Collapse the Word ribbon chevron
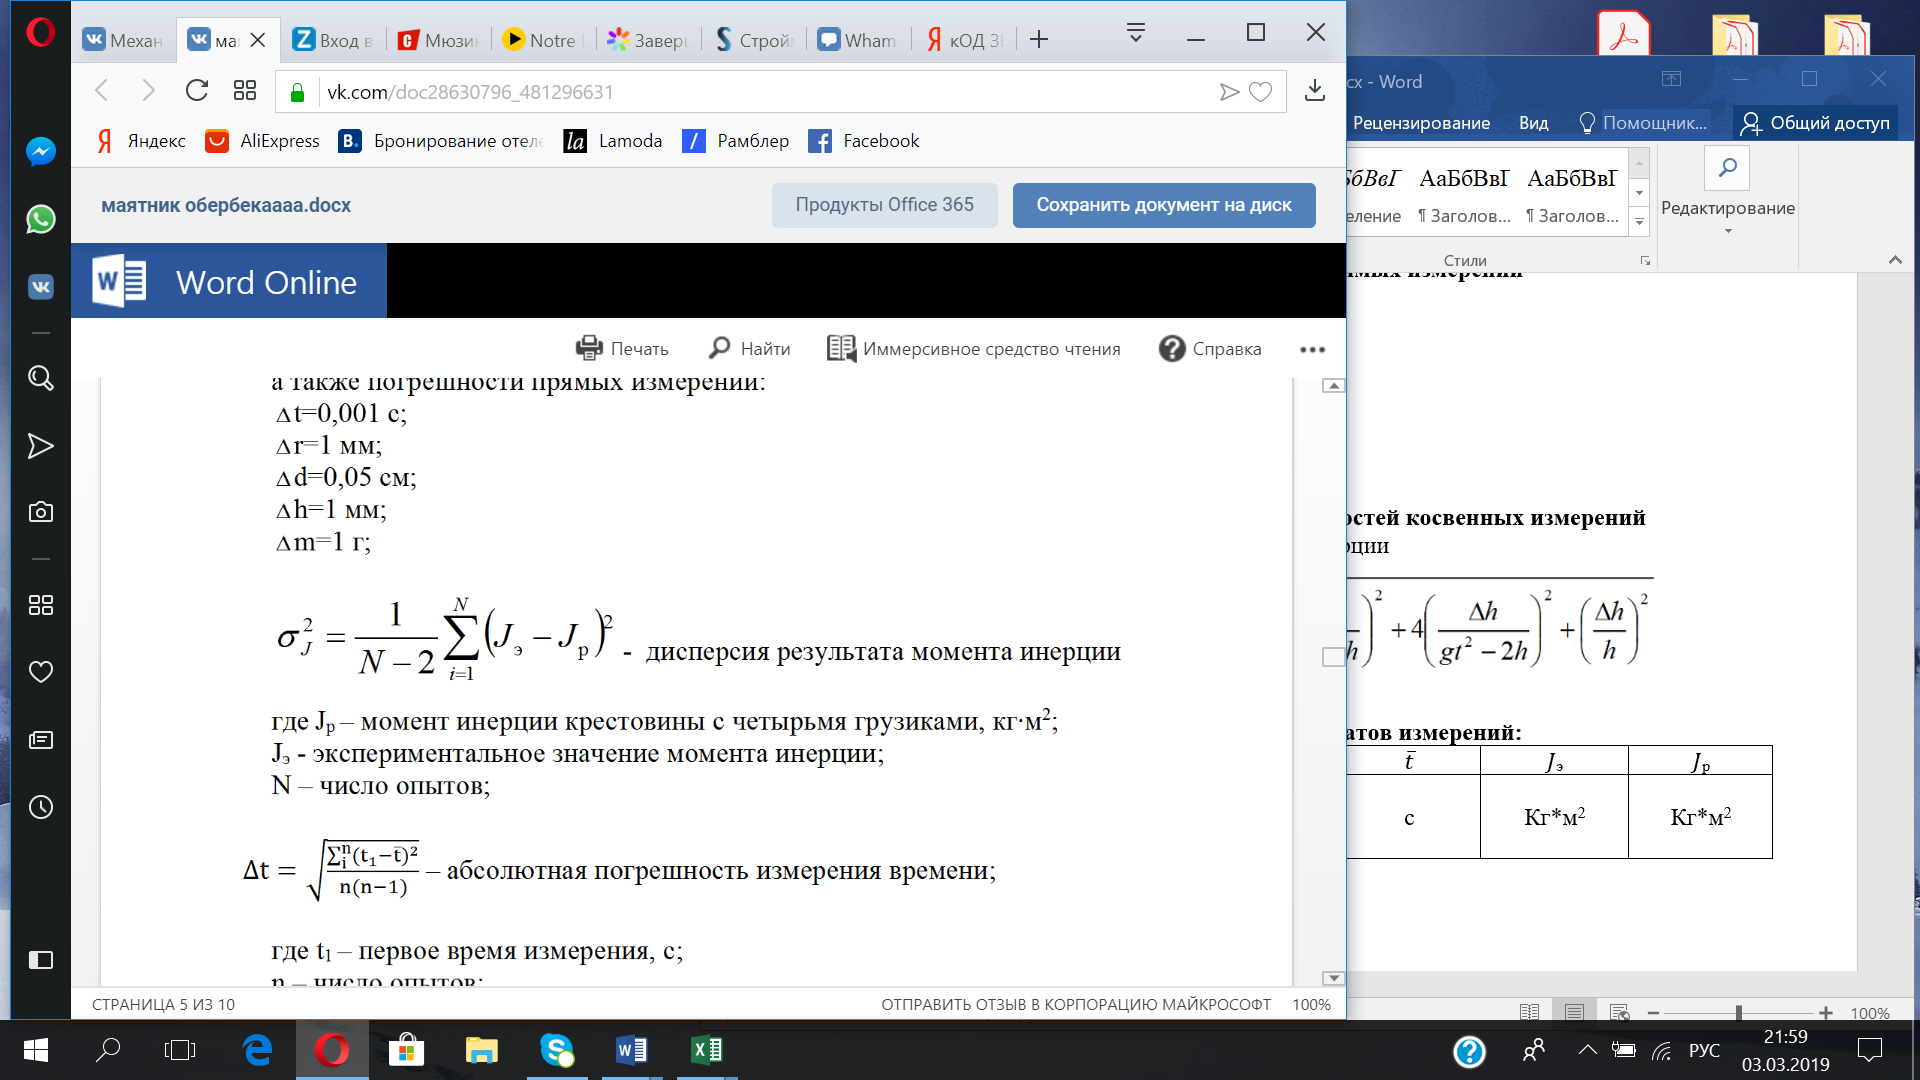The width and height of the screenshot is (1920, 1080). (x=1895, y=260)
